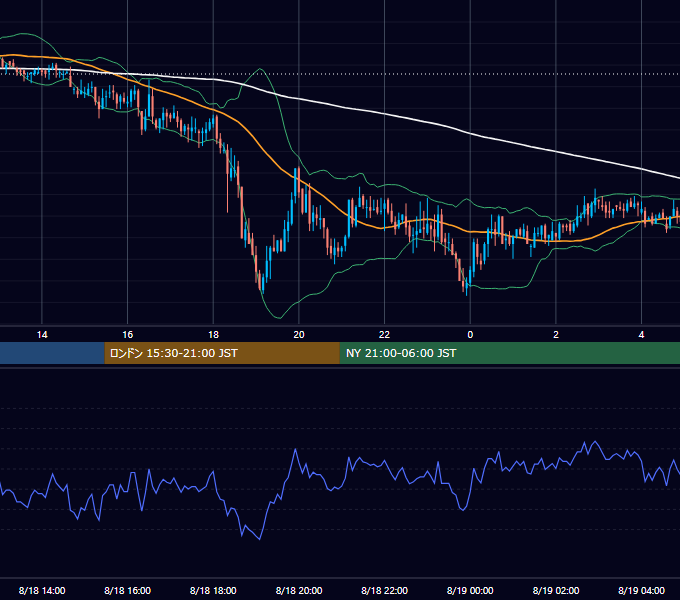The width and height of the screenshot is (680, 600).
Task: Click the 8/18 14:00 date label
Action: tap(42, 590)
